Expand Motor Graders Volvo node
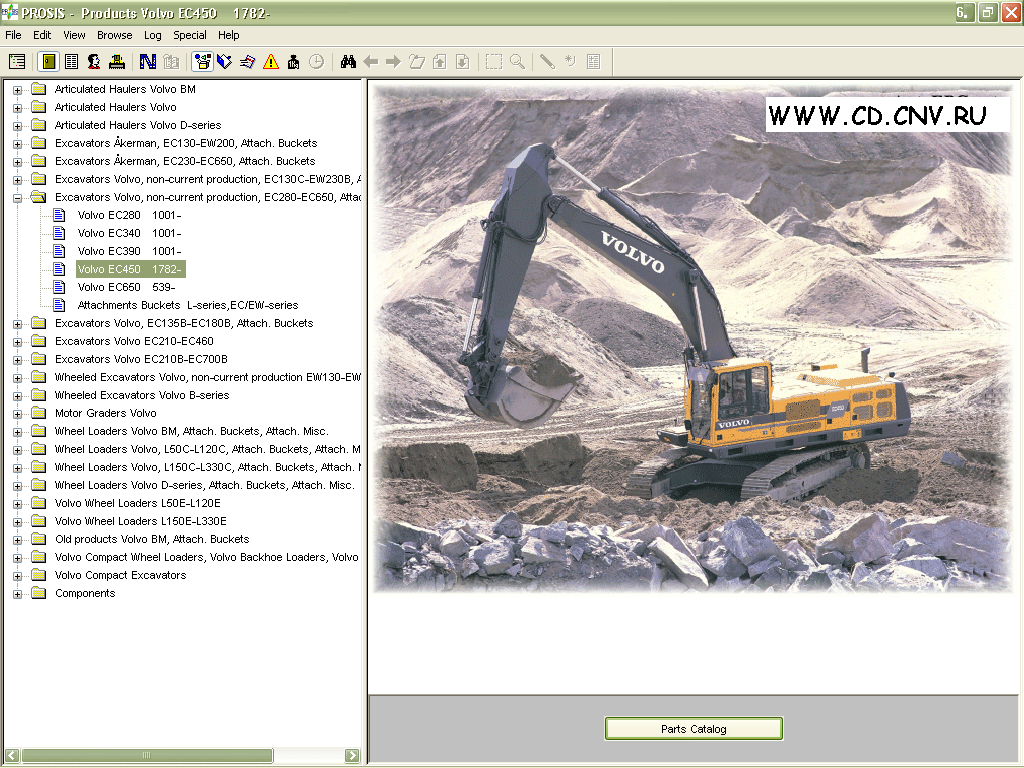Image resolution: width=1024 pixels, height=768 pixels. click(x=18, y=414)
